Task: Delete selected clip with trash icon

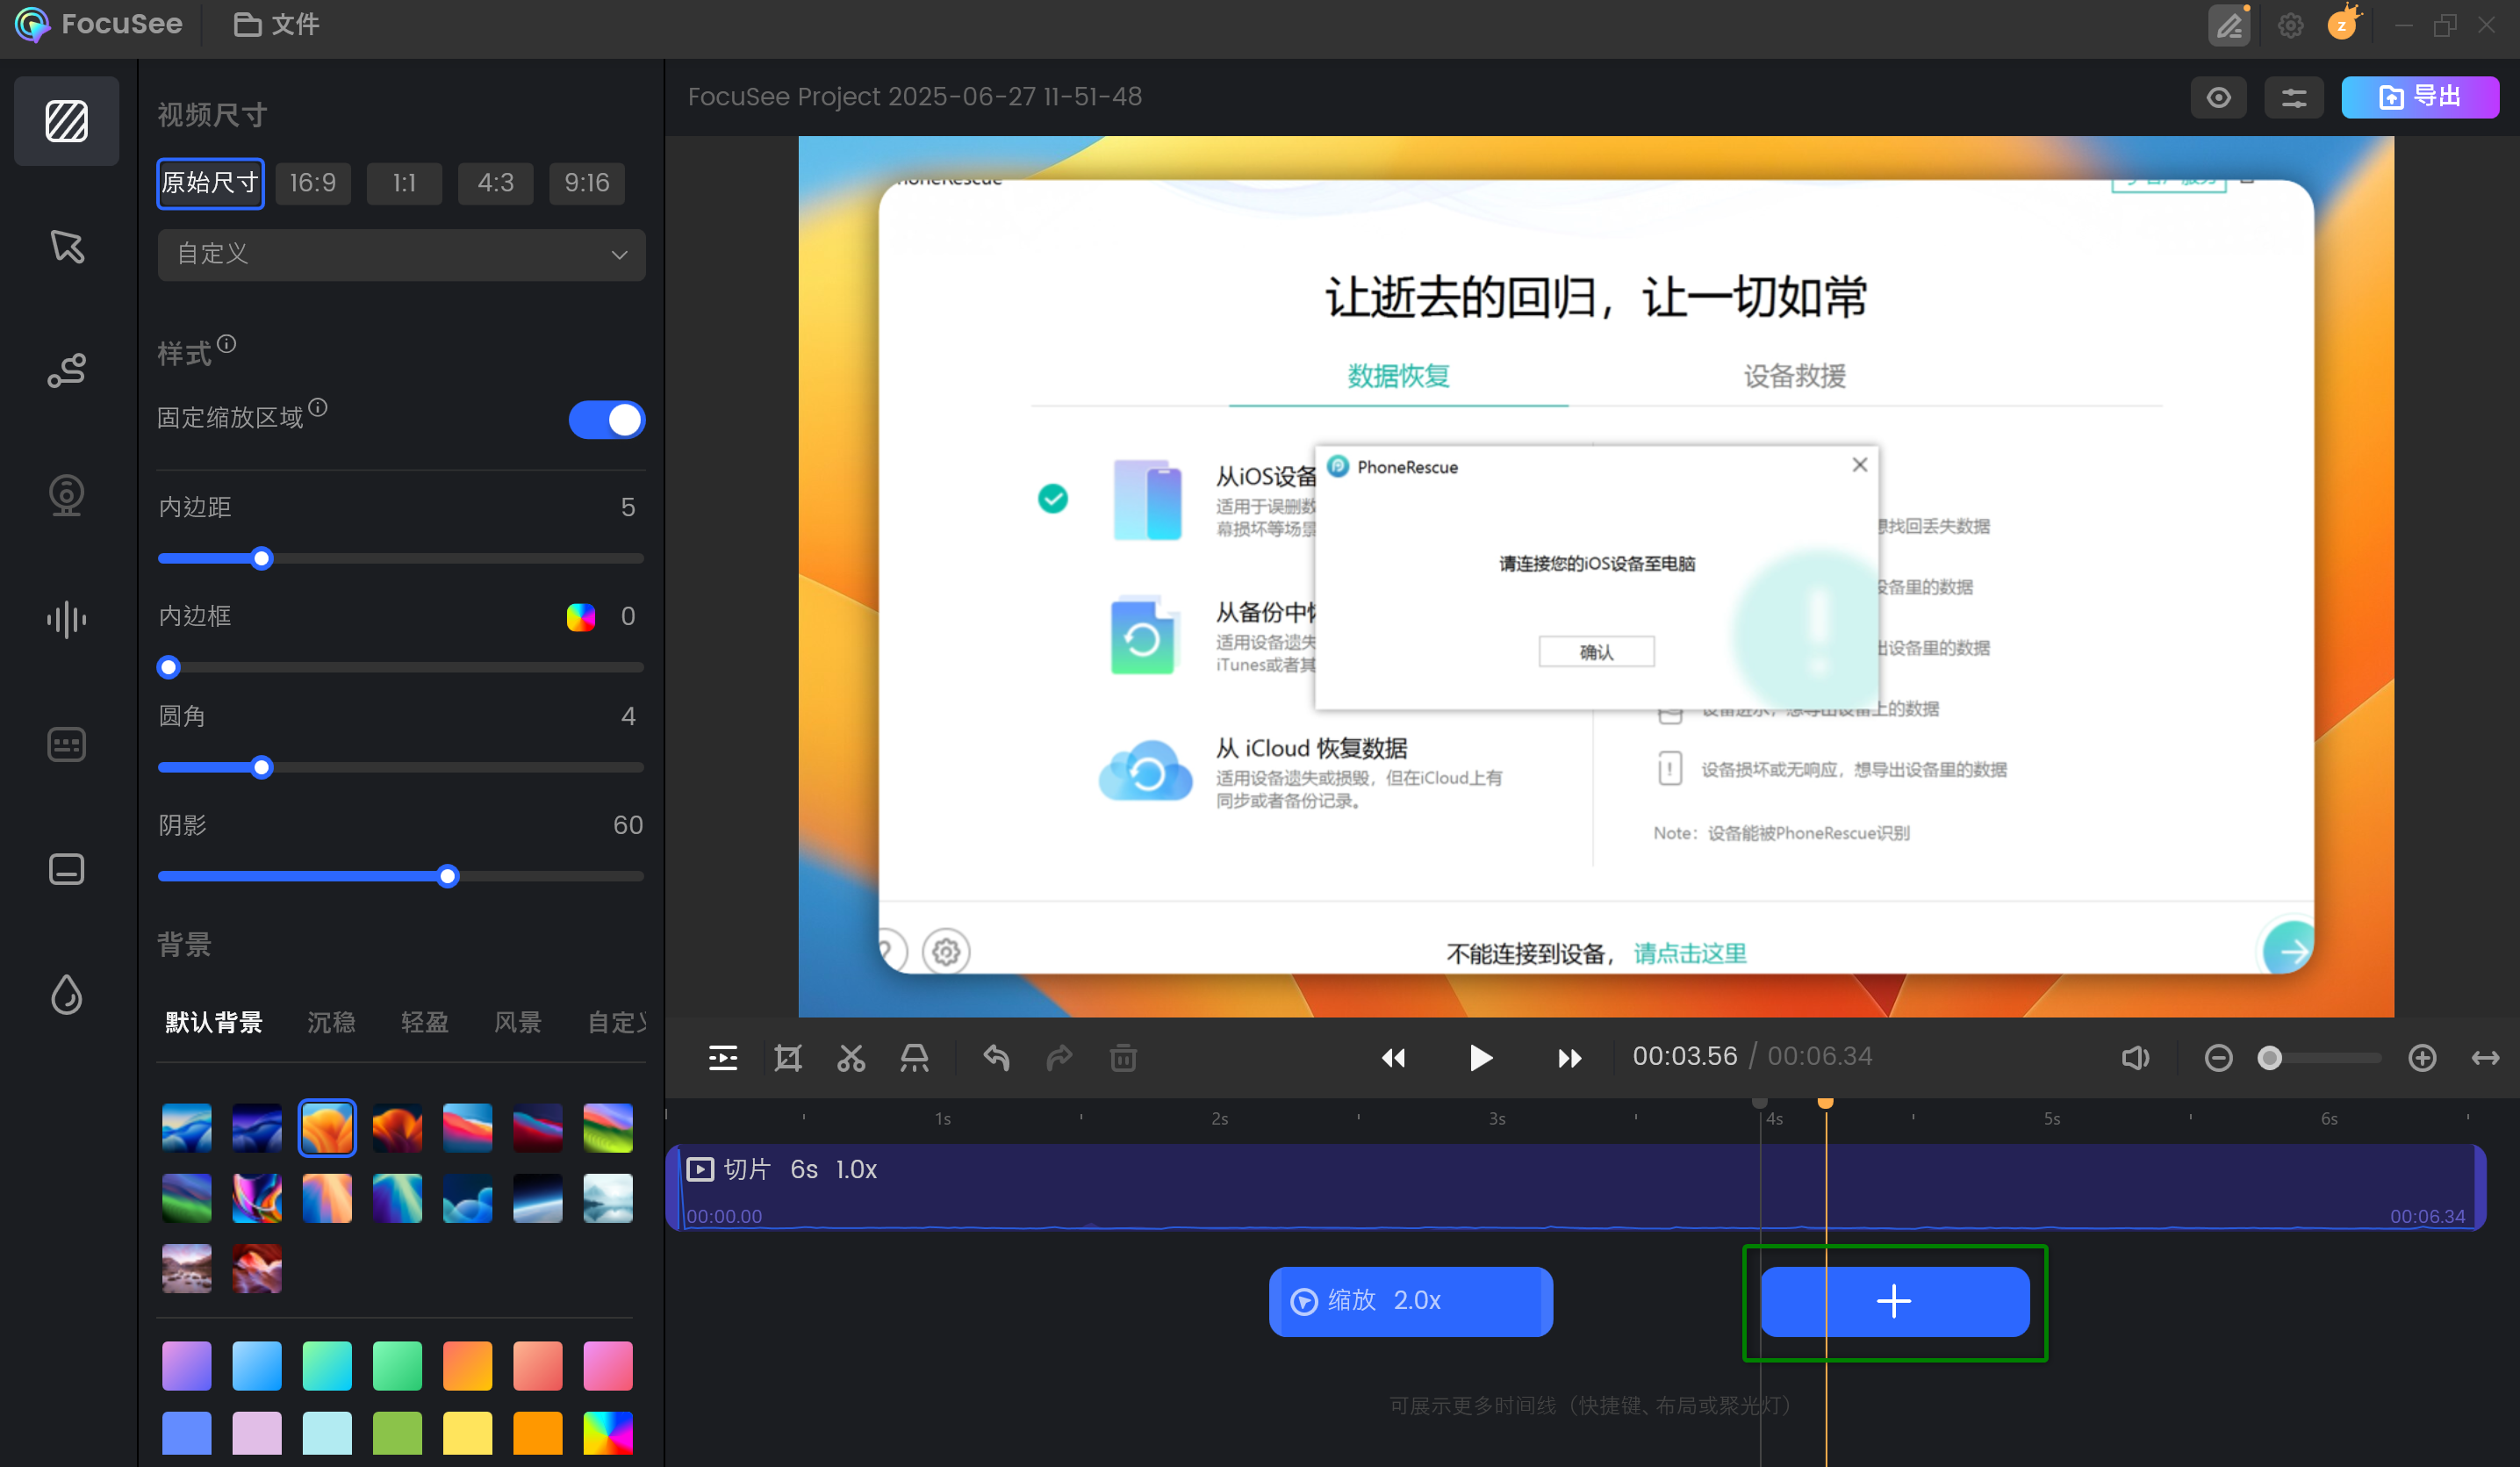Action: point(1123,1057)
